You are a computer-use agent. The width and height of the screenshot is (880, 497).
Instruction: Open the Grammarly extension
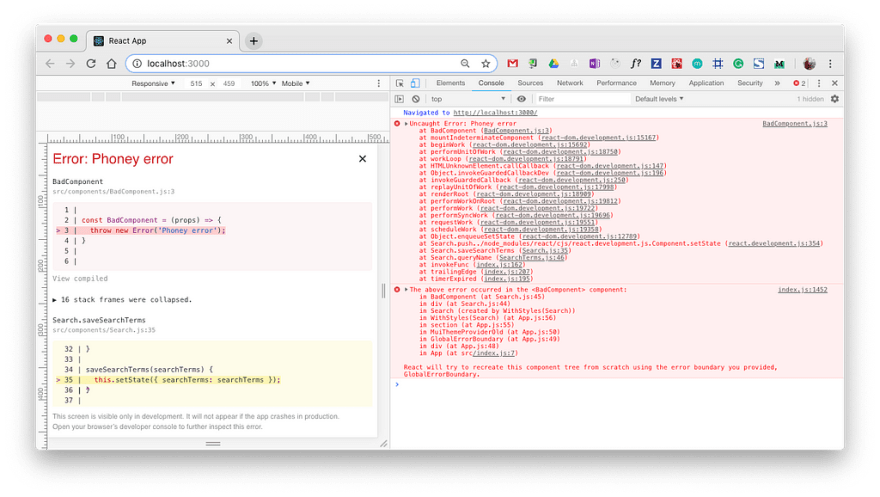(738, 63)
